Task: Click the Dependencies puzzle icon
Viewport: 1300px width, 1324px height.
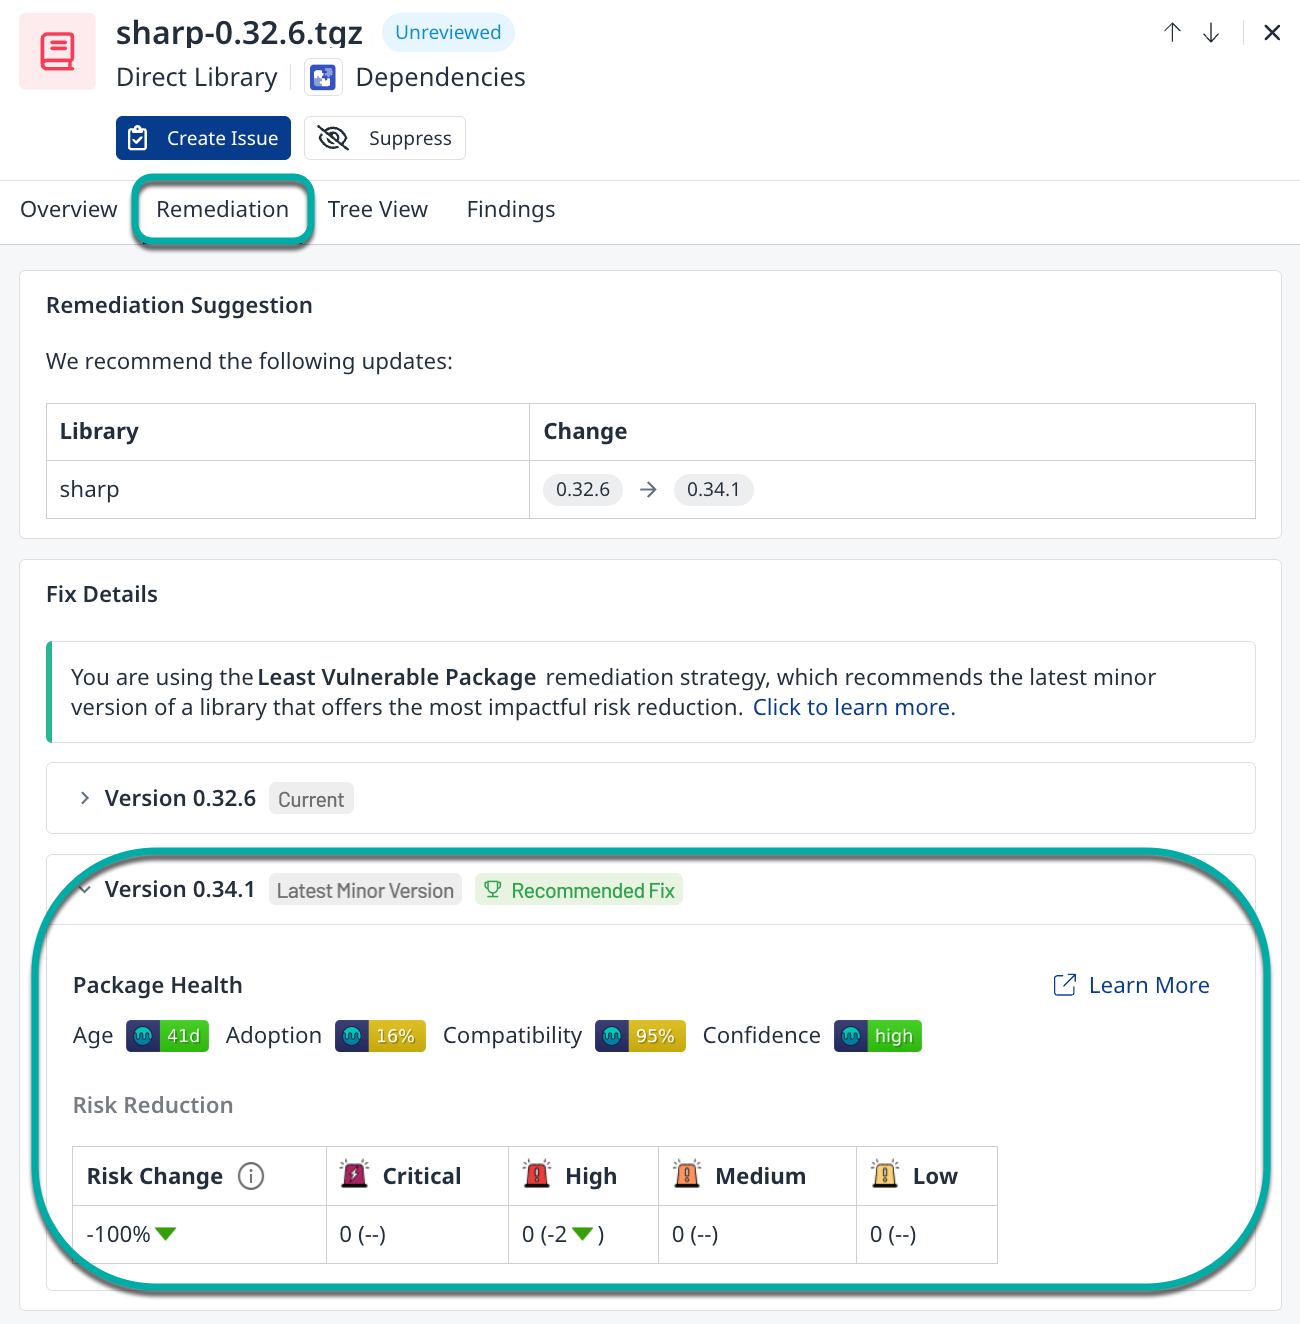Action: tap(323, 77)
